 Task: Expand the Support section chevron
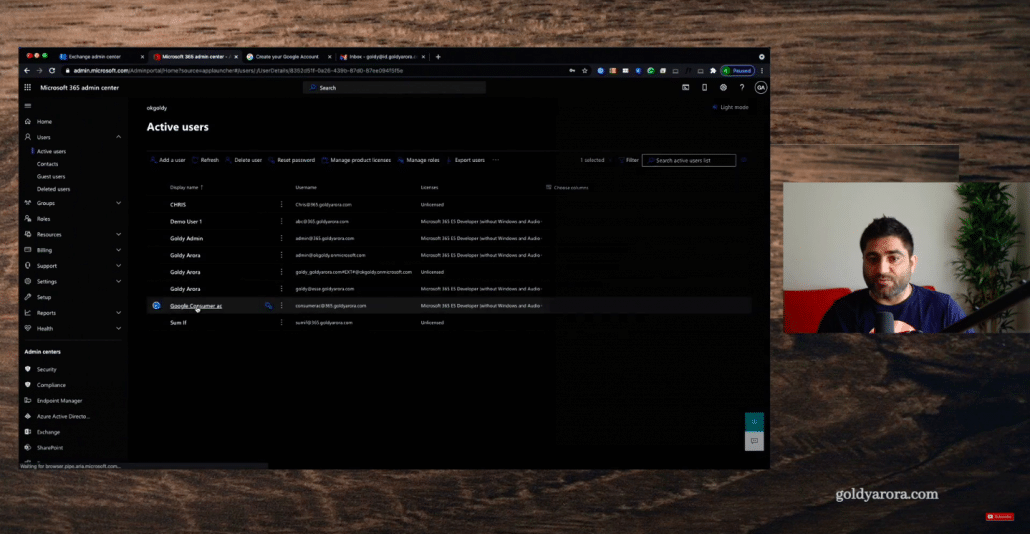click(x=118, y=266)
